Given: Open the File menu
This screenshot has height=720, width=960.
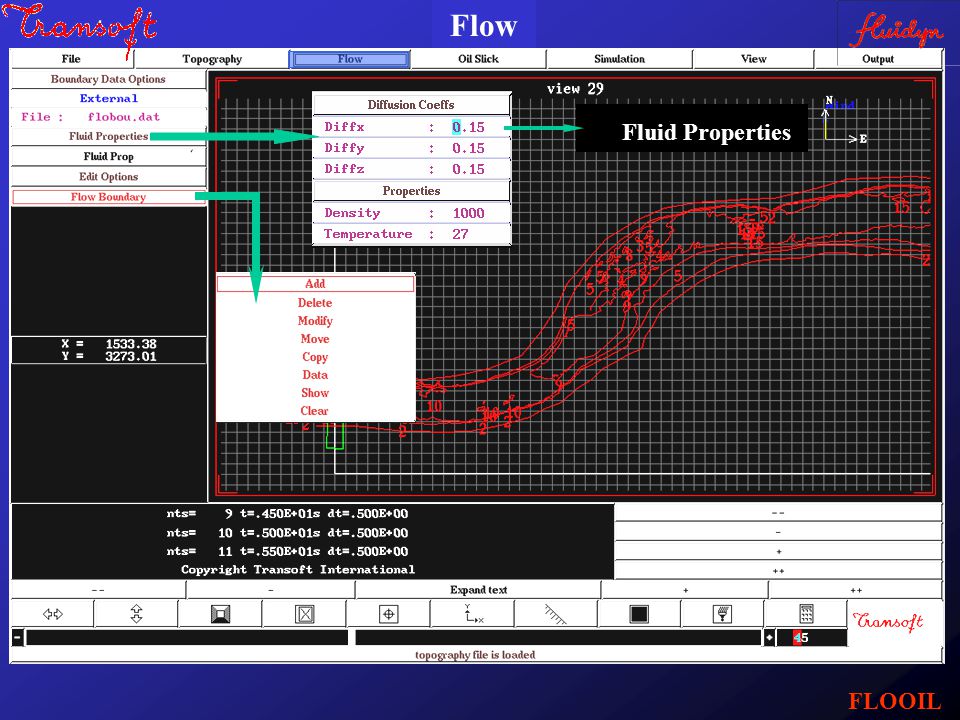Looking at the screenshot, I should click(x=72, y=59).
